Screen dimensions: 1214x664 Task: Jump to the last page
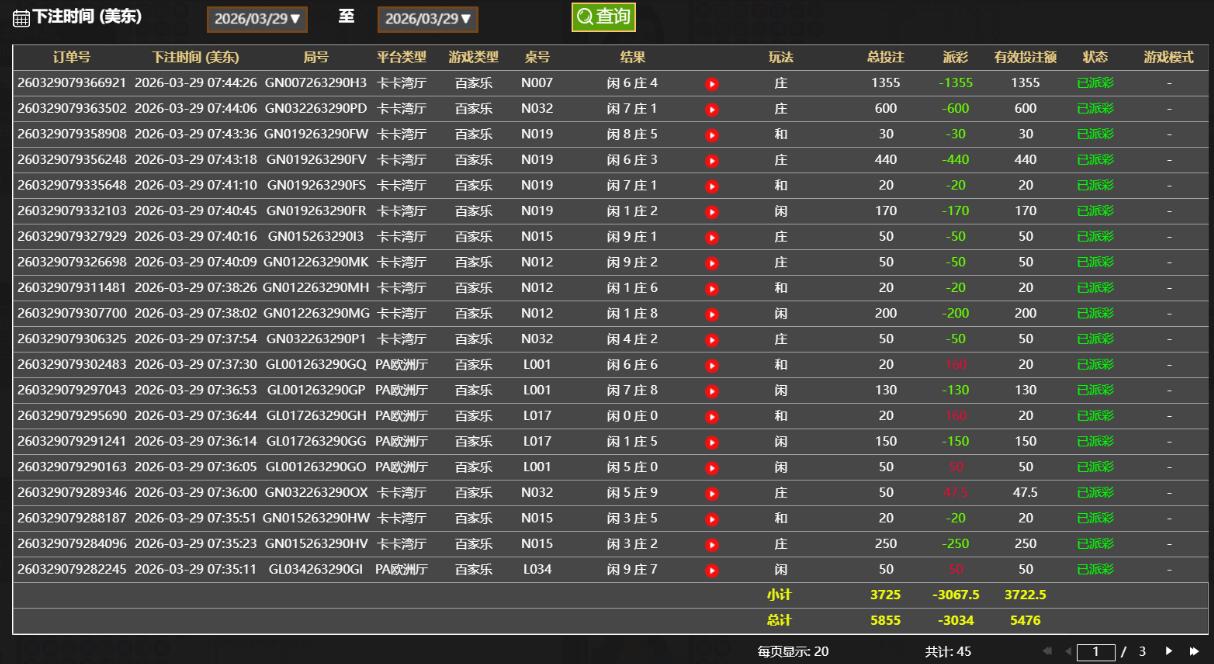[x=1192, y=652]
